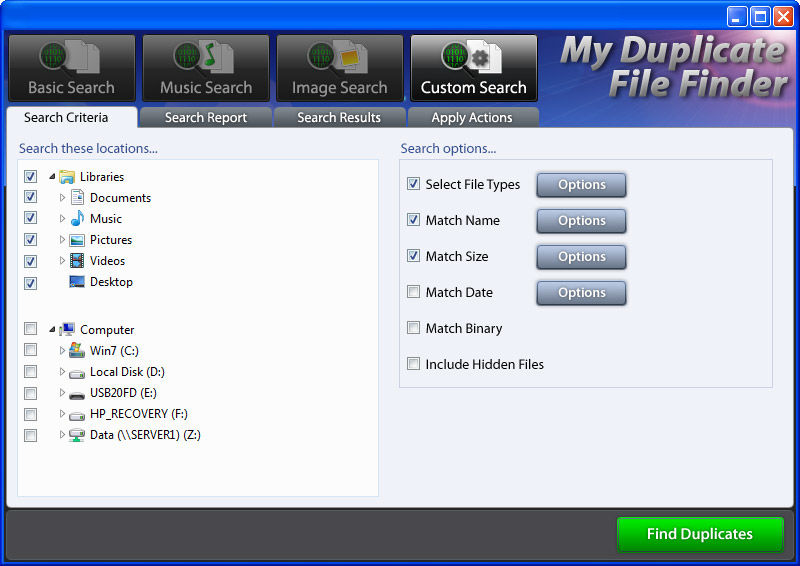Open Options for Match Name
Screen dimensions: 800x566
(x=581, y=220)
